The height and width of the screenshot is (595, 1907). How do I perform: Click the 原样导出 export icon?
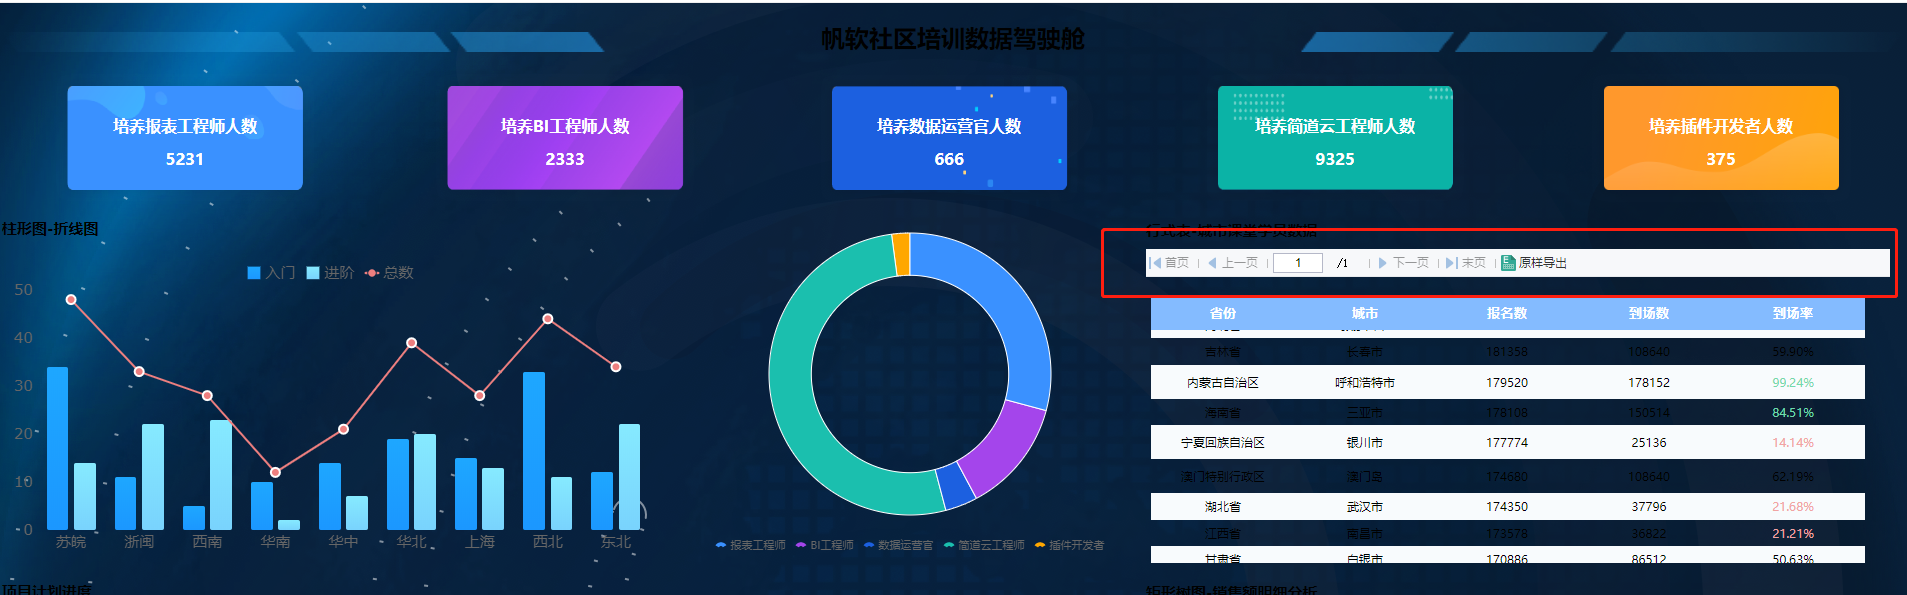[x=1508, y=263]
